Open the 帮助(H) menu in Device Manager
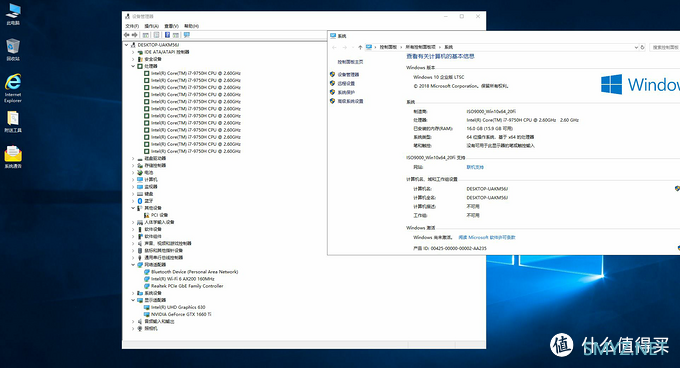Image resolution: width=680 pixels, height=368 pixels. tap(191, 26)
